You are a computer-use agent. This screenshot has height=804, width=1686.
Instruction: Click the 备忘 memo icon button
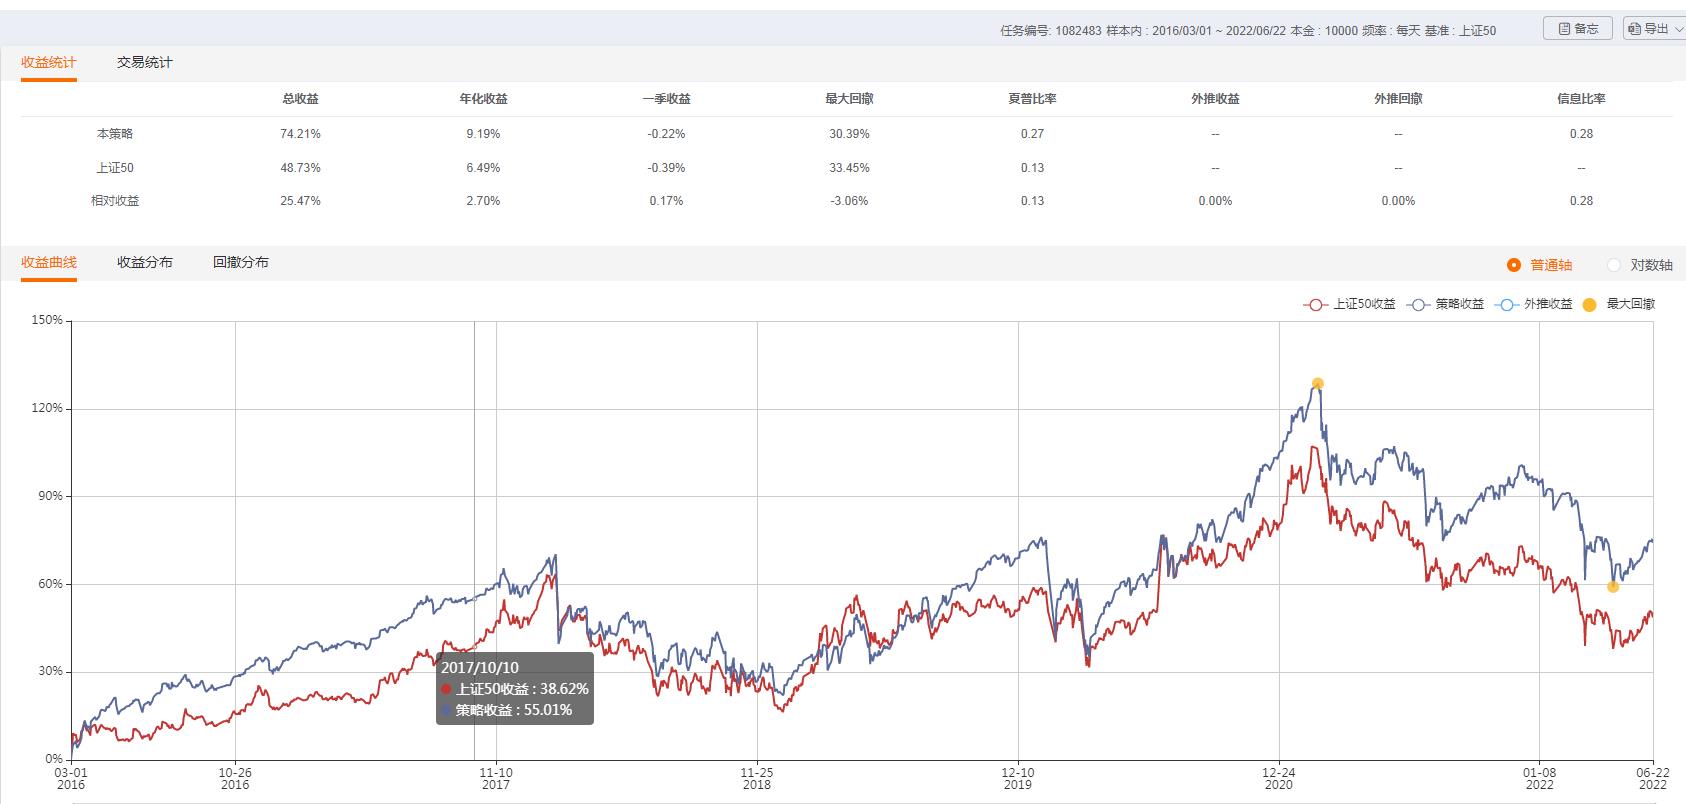(1563, 29)
